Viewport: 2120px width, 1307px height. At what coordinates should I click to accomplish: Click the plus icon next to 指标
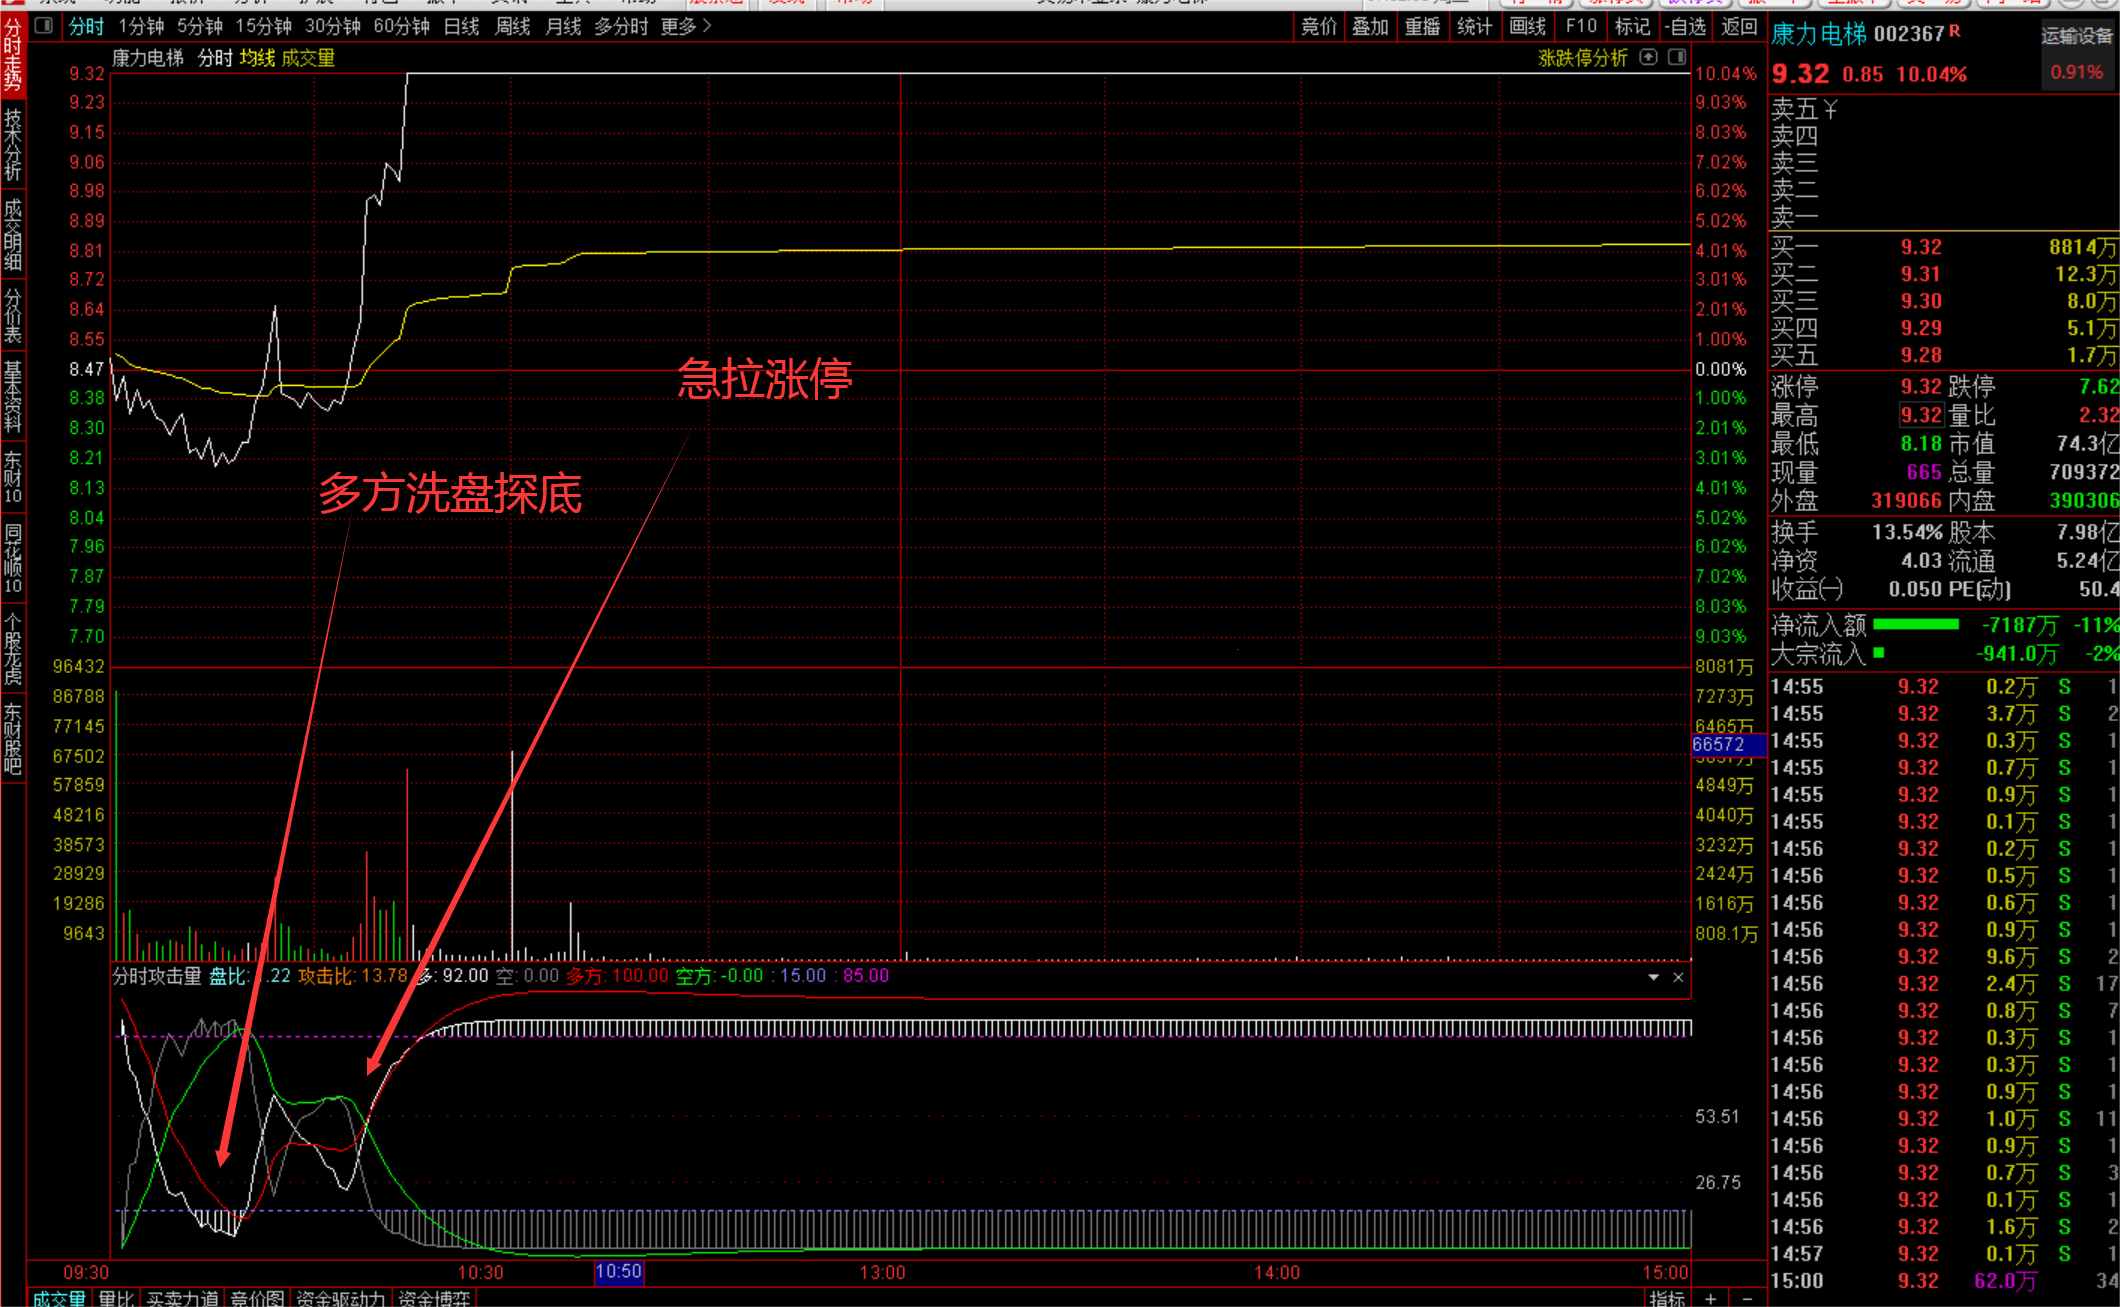click(1711, 1298)
